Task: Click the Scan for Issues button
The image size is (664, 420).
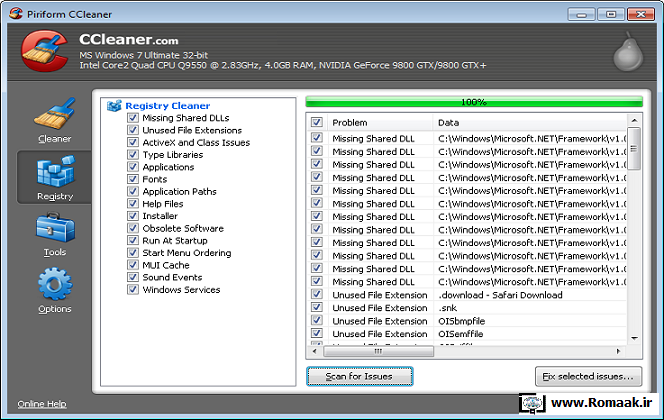Action: pos(360,376)
